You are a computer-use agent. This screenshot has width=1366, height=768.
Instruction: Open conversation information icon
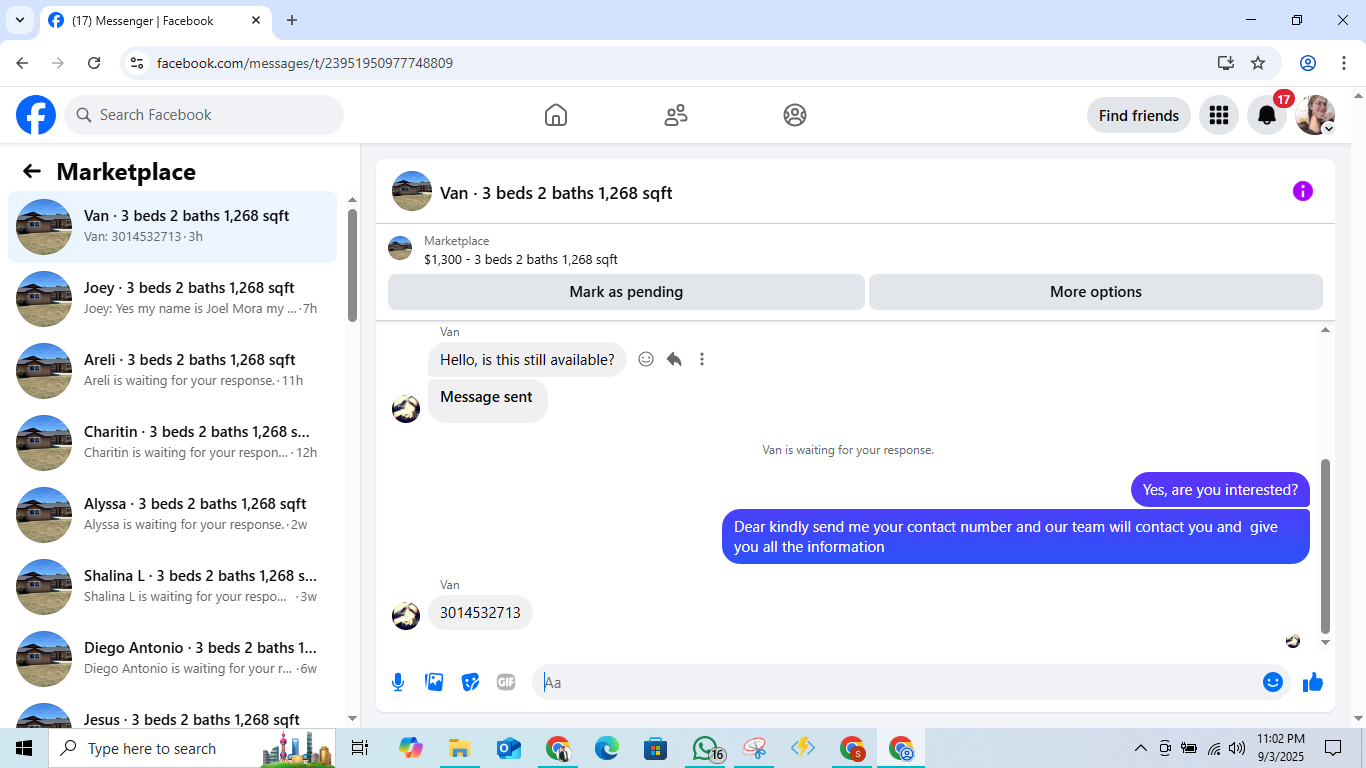pos(1303,191)
